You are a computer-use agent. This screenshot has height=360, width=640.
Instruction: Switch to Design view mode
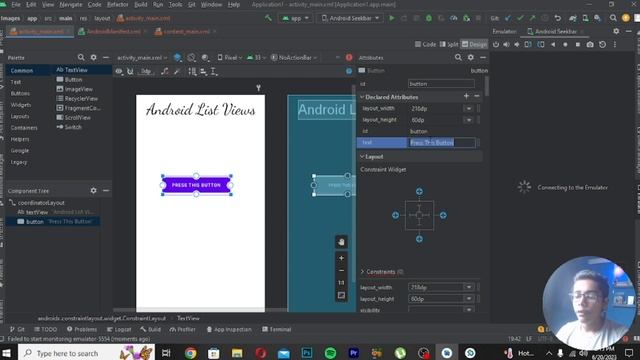474,44
